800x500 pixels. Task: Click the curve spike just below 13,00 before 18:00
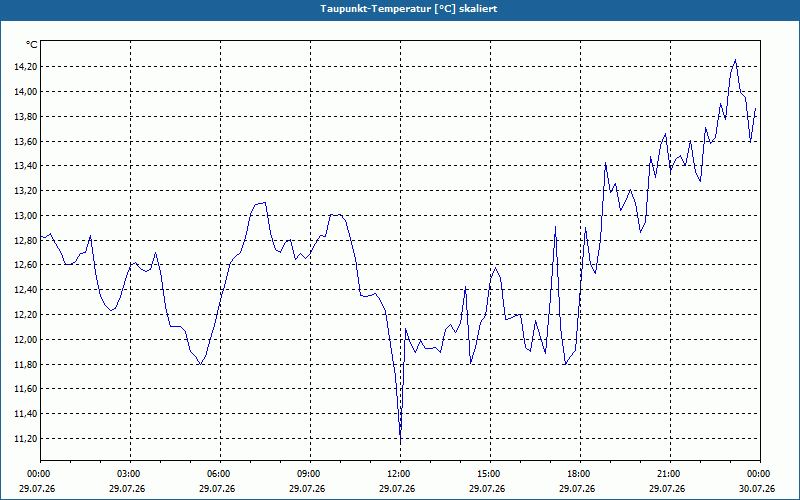pyautogui.click(x=556, y=228)
